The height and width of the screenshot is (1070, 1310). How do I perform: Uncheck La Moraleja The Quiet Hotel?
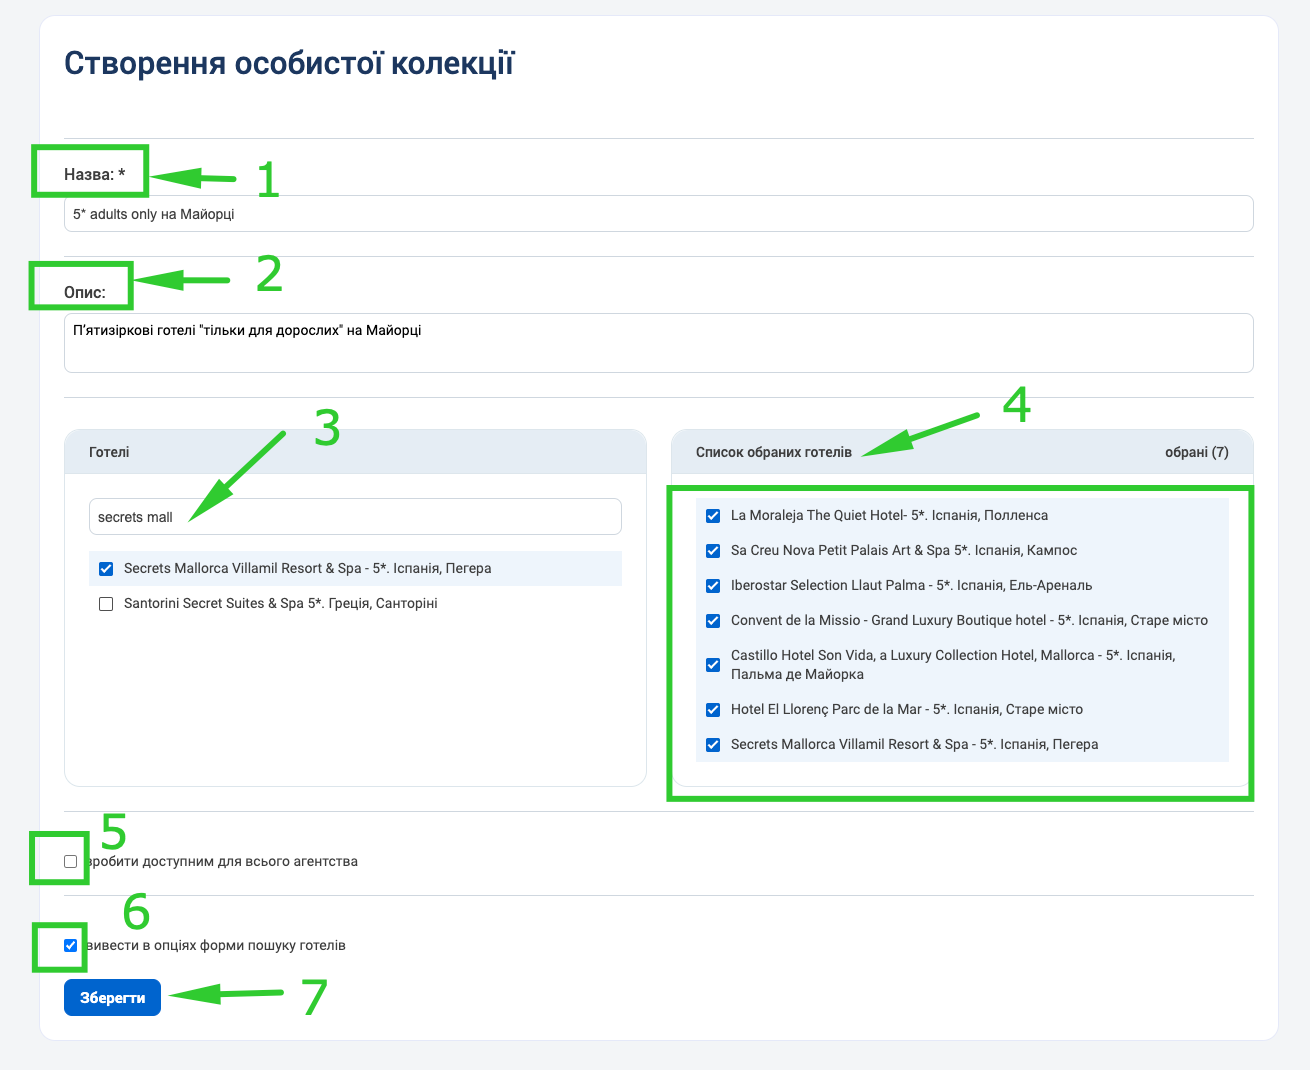[x=713, y=516]
